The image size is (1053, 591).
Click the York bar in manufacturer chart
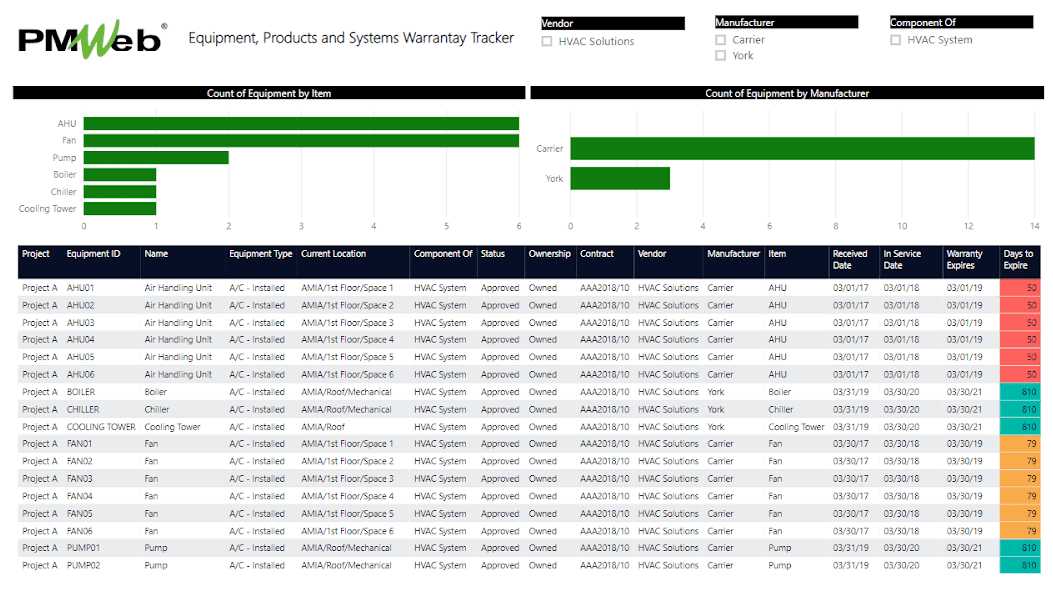(x=620, y=179)
